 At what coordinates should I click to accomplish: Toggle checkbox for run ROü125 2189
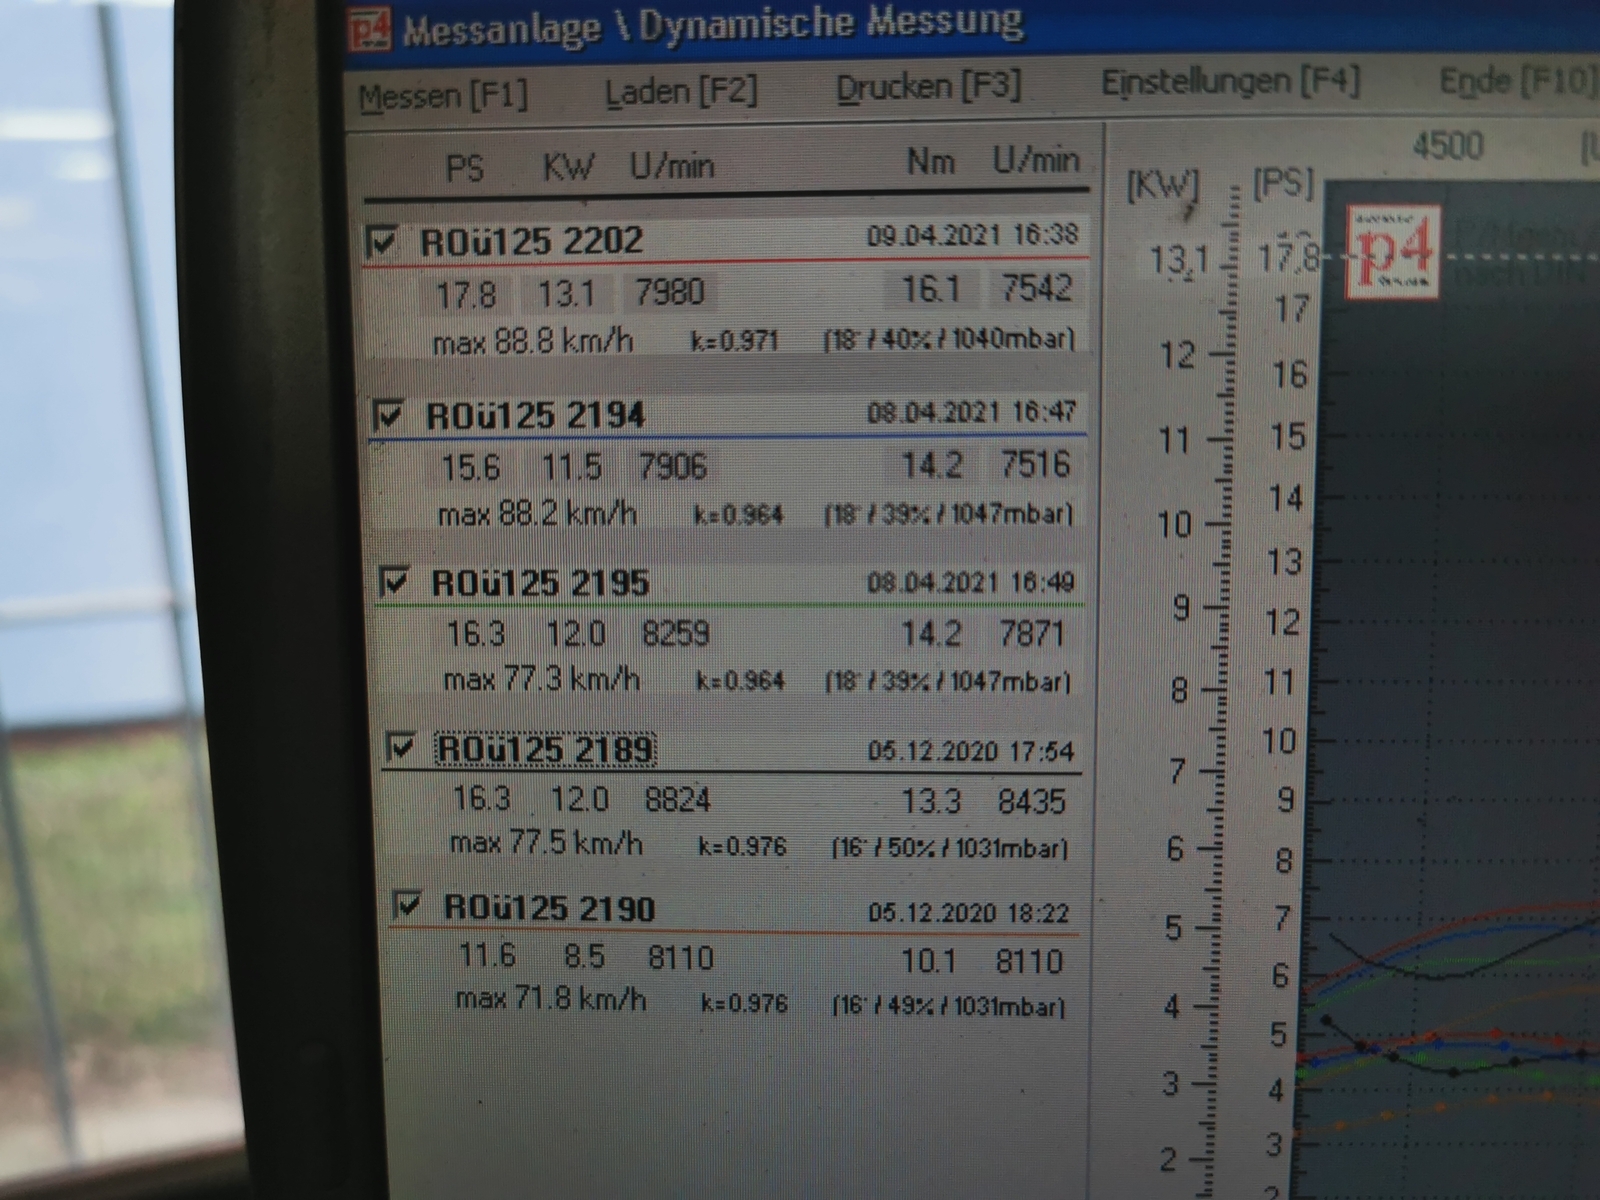click(401, 747)
